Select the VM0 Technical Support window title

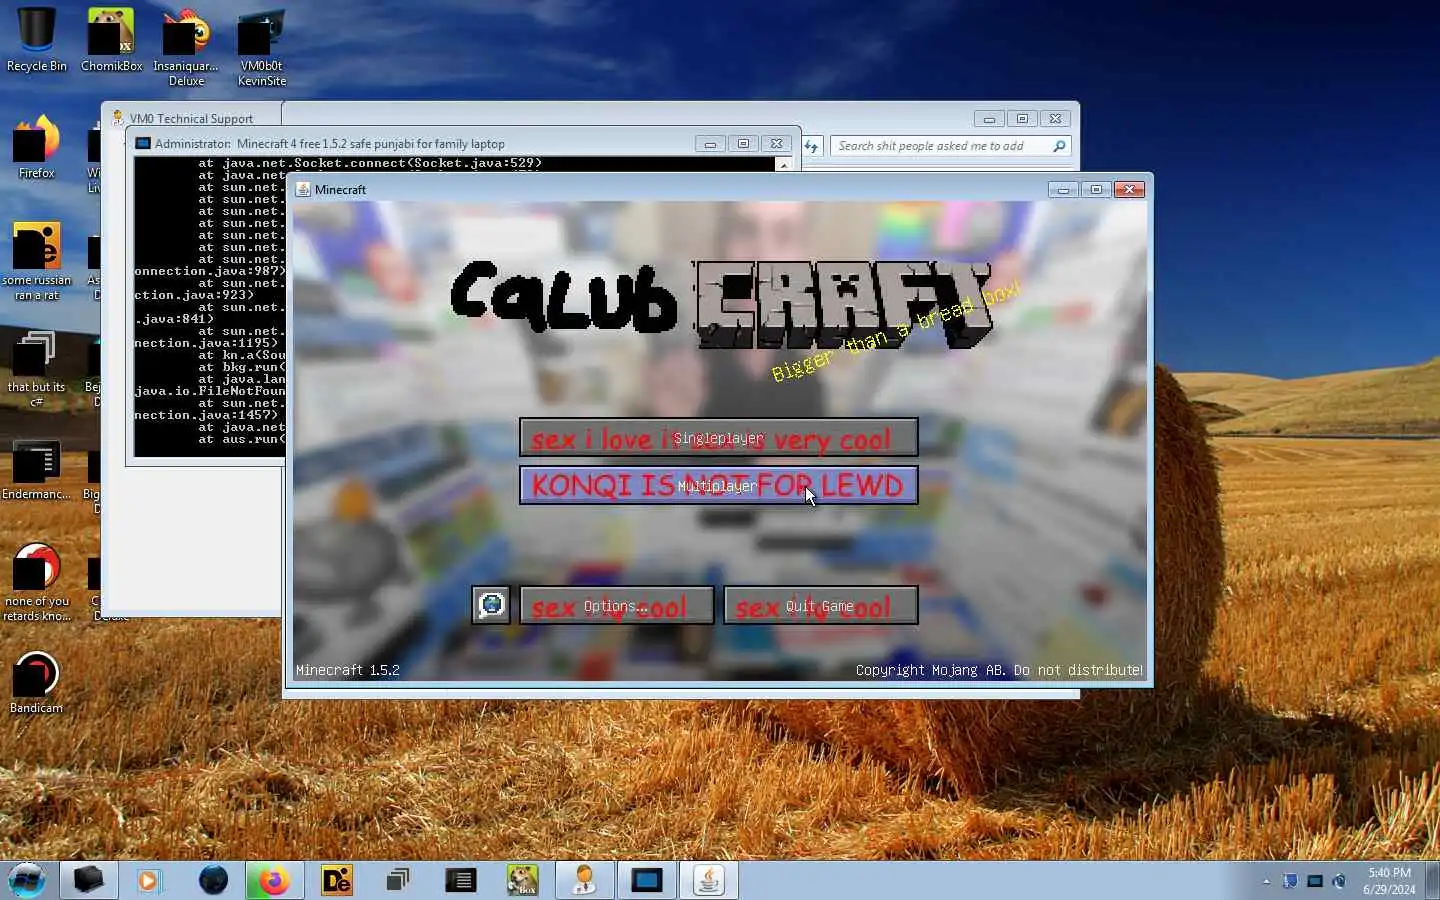tap(191, 118)
